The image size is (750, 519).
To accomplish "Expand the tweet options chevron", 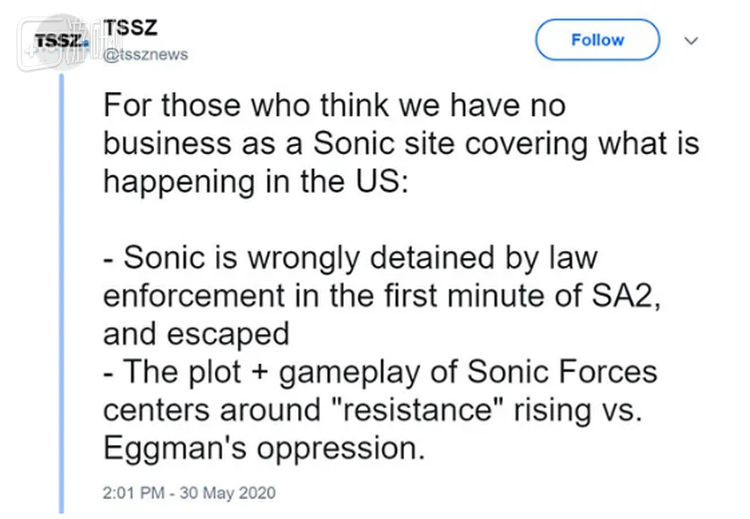I will [x=690, y=41].
